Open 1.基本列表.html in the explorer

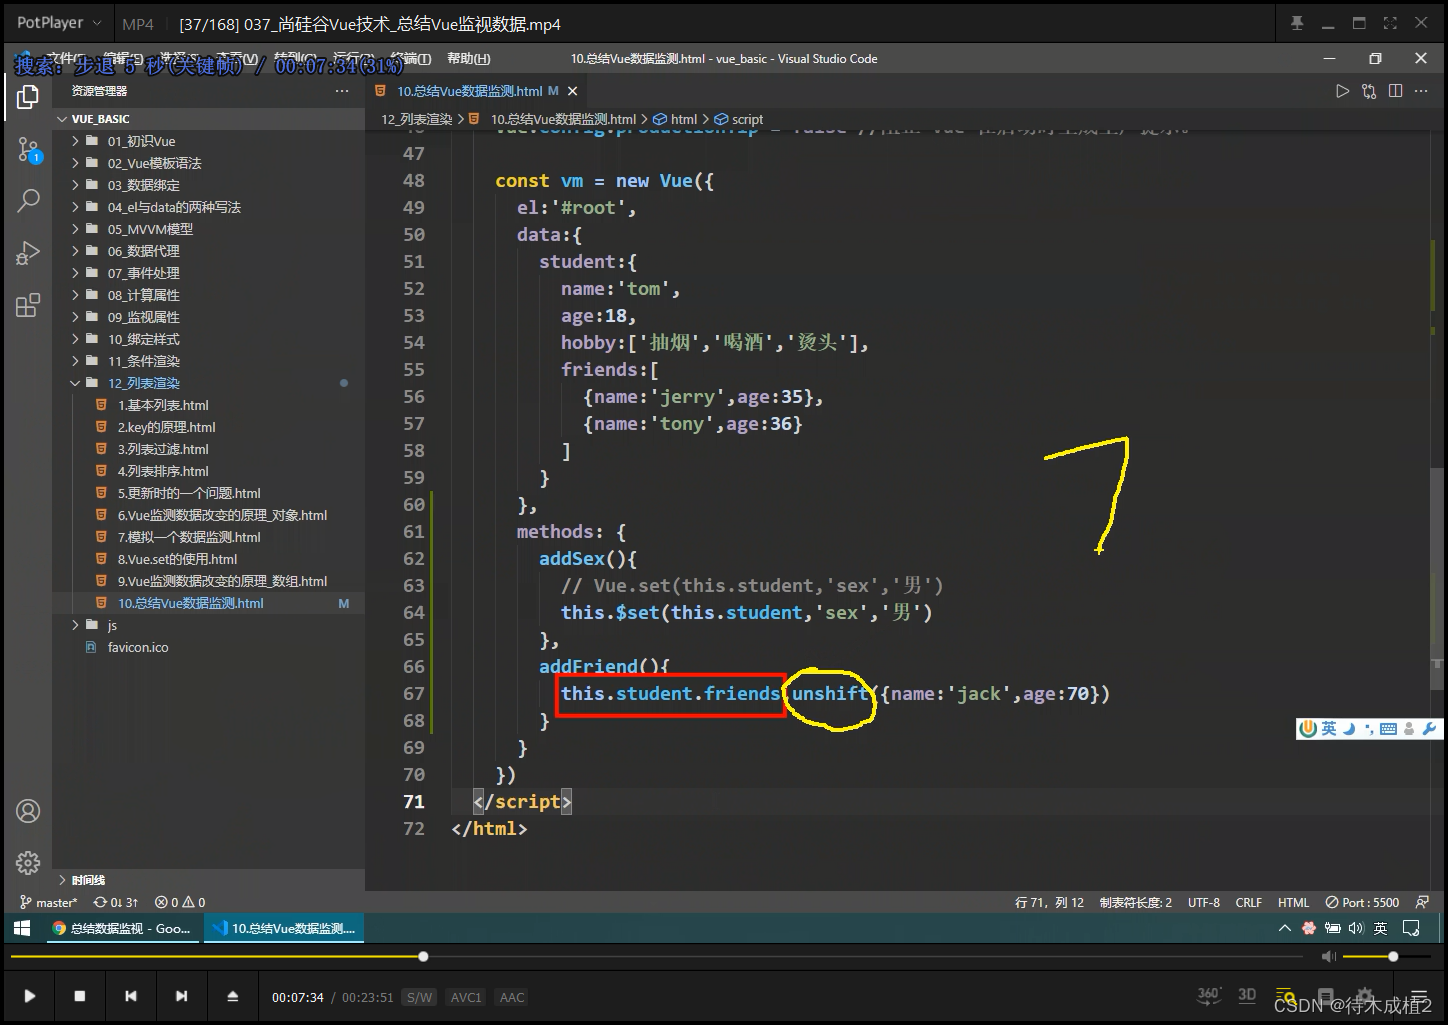click(x=208, y=405)
